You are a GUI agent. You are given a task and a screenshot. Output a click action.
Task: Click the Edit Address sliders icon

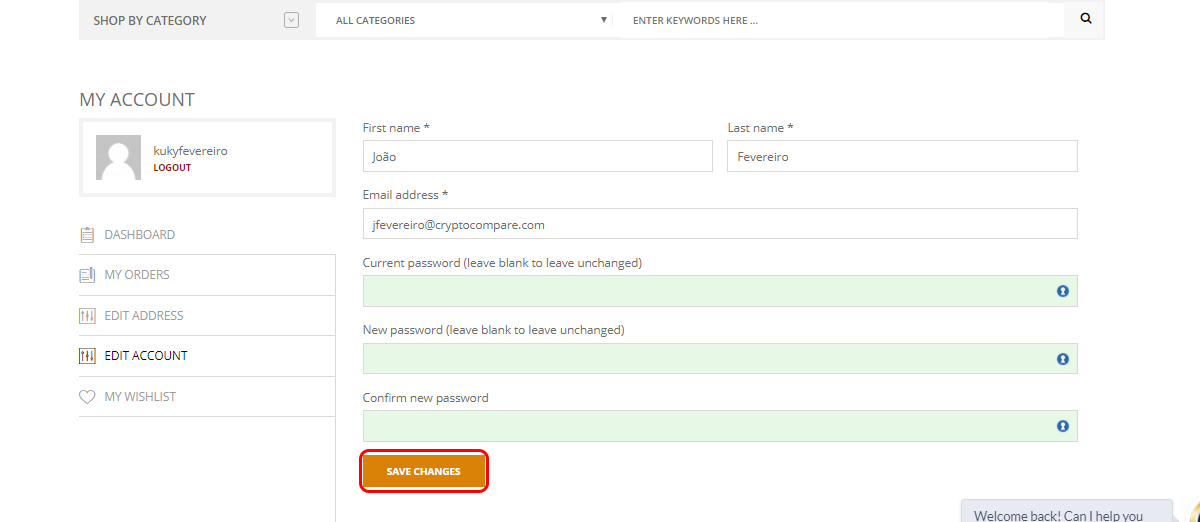point(87,316)
